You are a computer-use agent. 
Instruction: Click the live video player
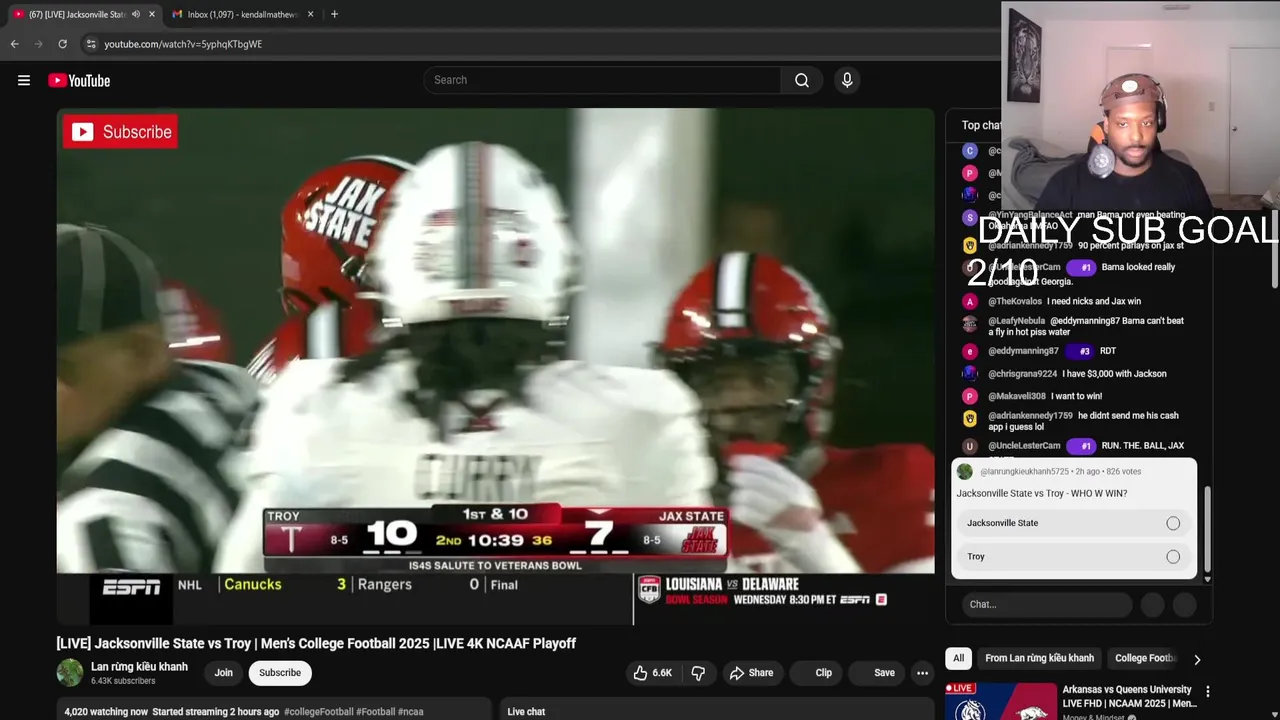click(x=495, y=366)
